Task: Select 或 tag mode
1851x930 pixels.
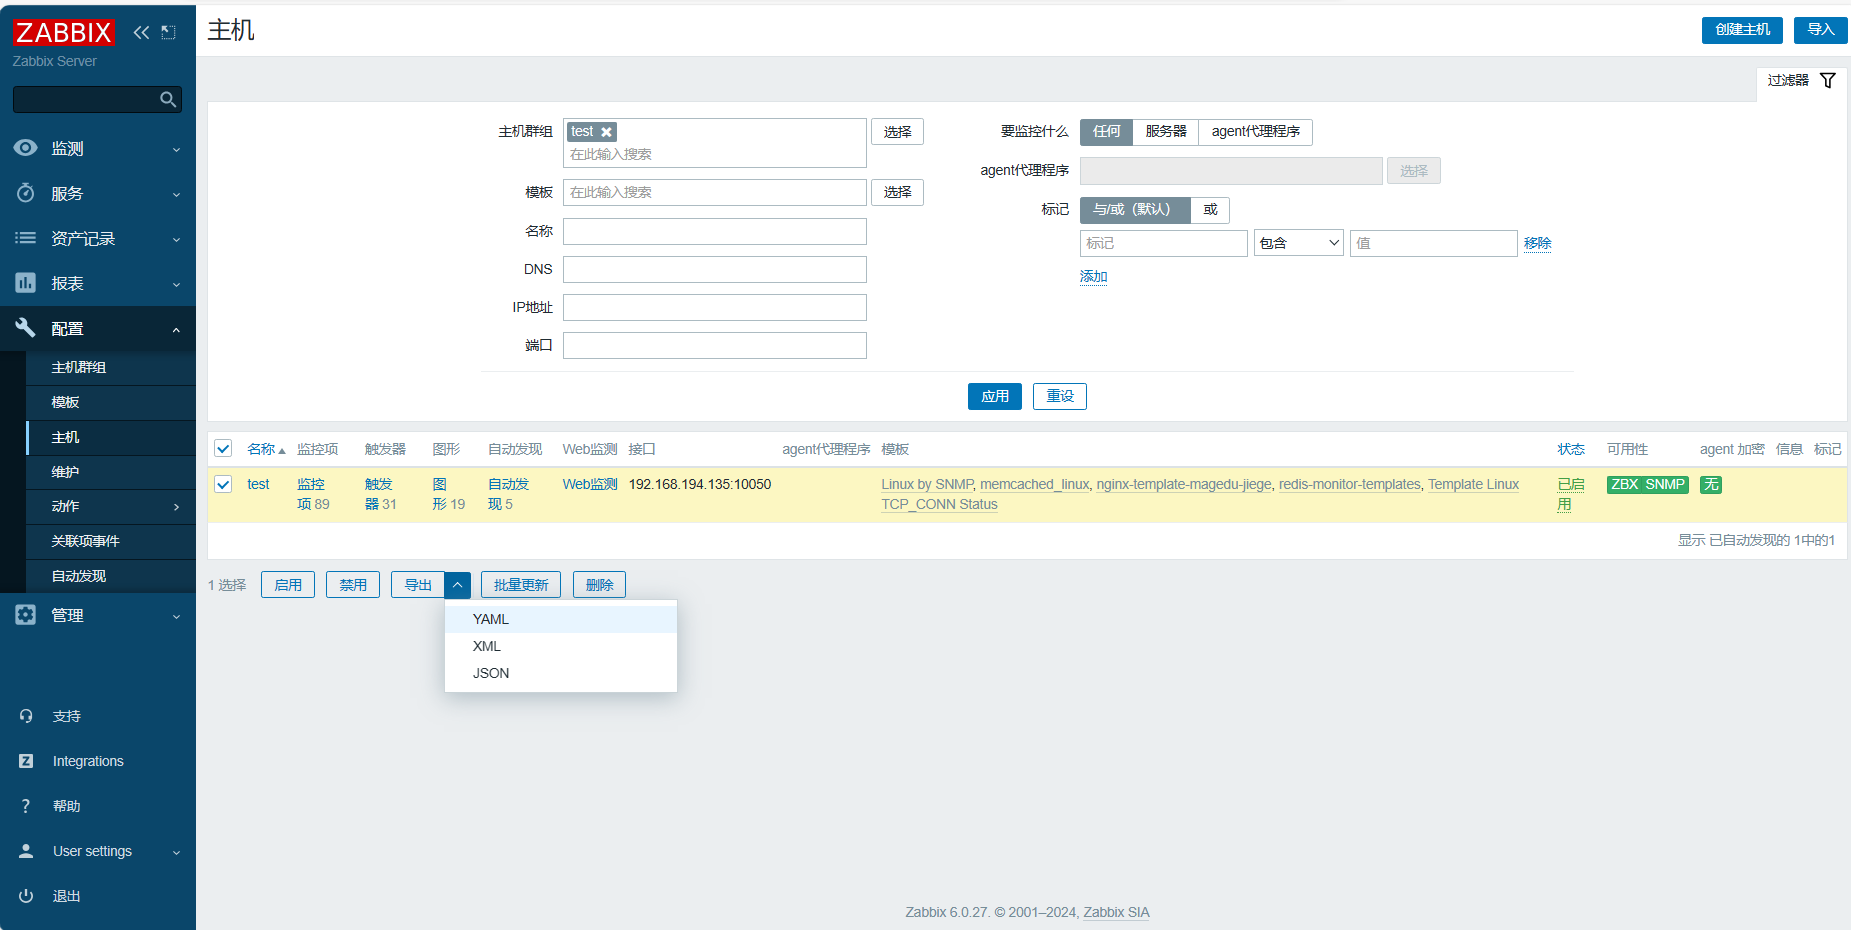Action: (1210, 210)
